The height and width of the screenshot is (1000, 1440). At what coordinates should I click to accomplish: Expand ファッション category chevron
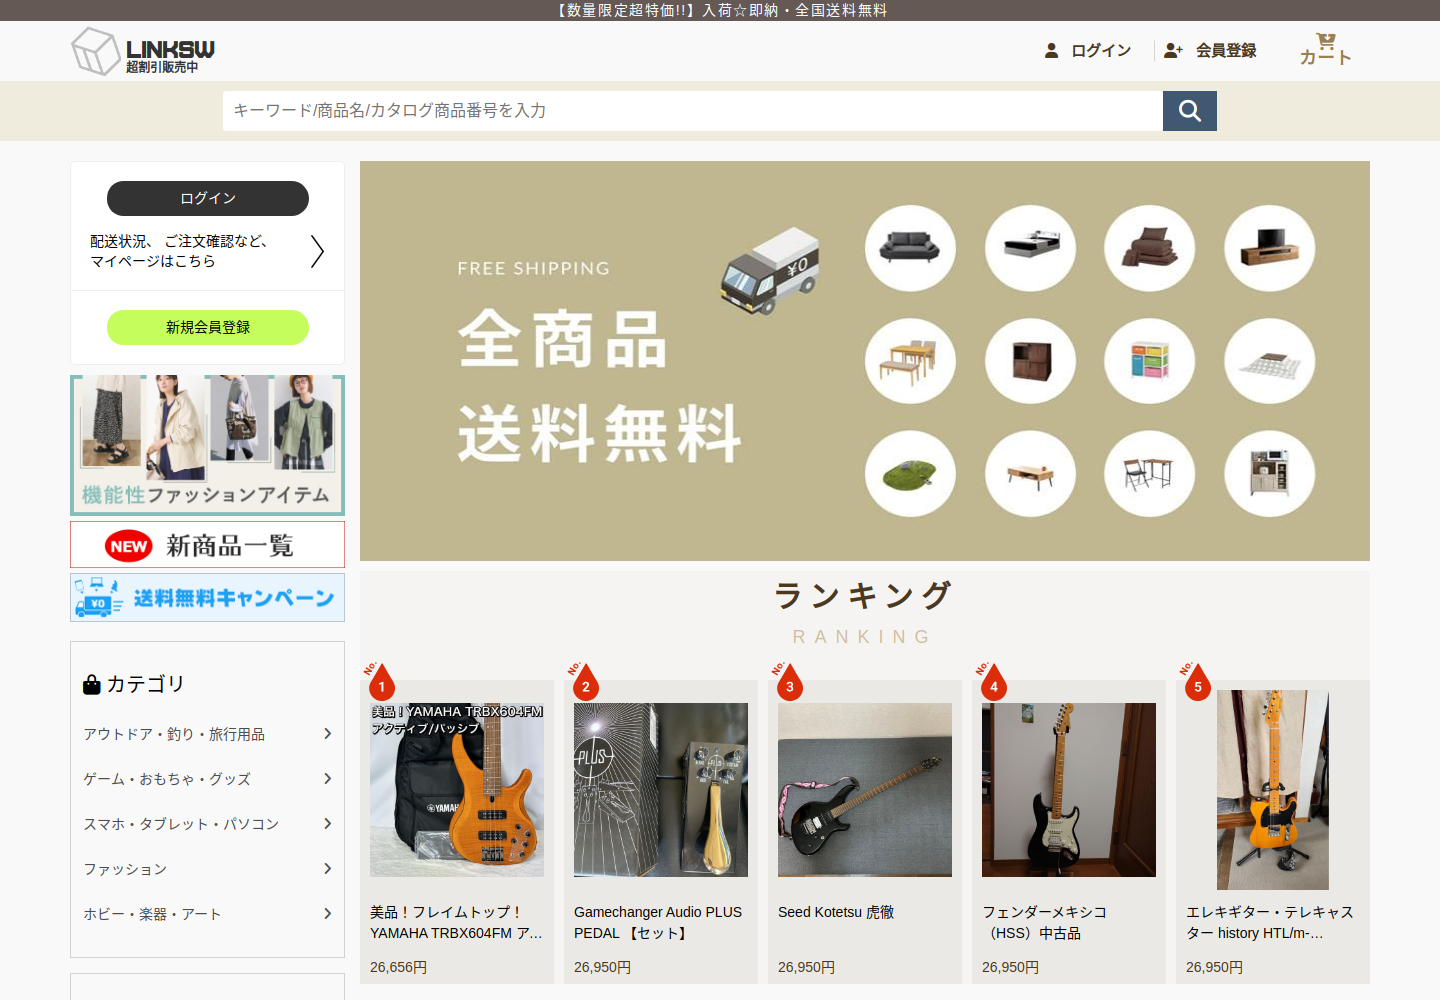[327, 869]
